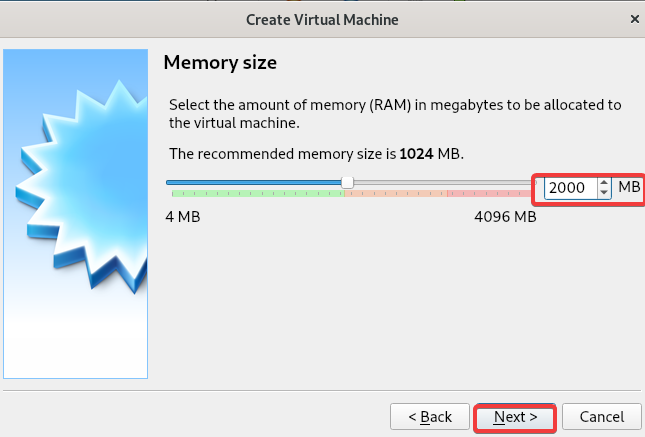Click the 4 MB minimum label
Screen dimensions: 645x437
[x=183, y=217]
